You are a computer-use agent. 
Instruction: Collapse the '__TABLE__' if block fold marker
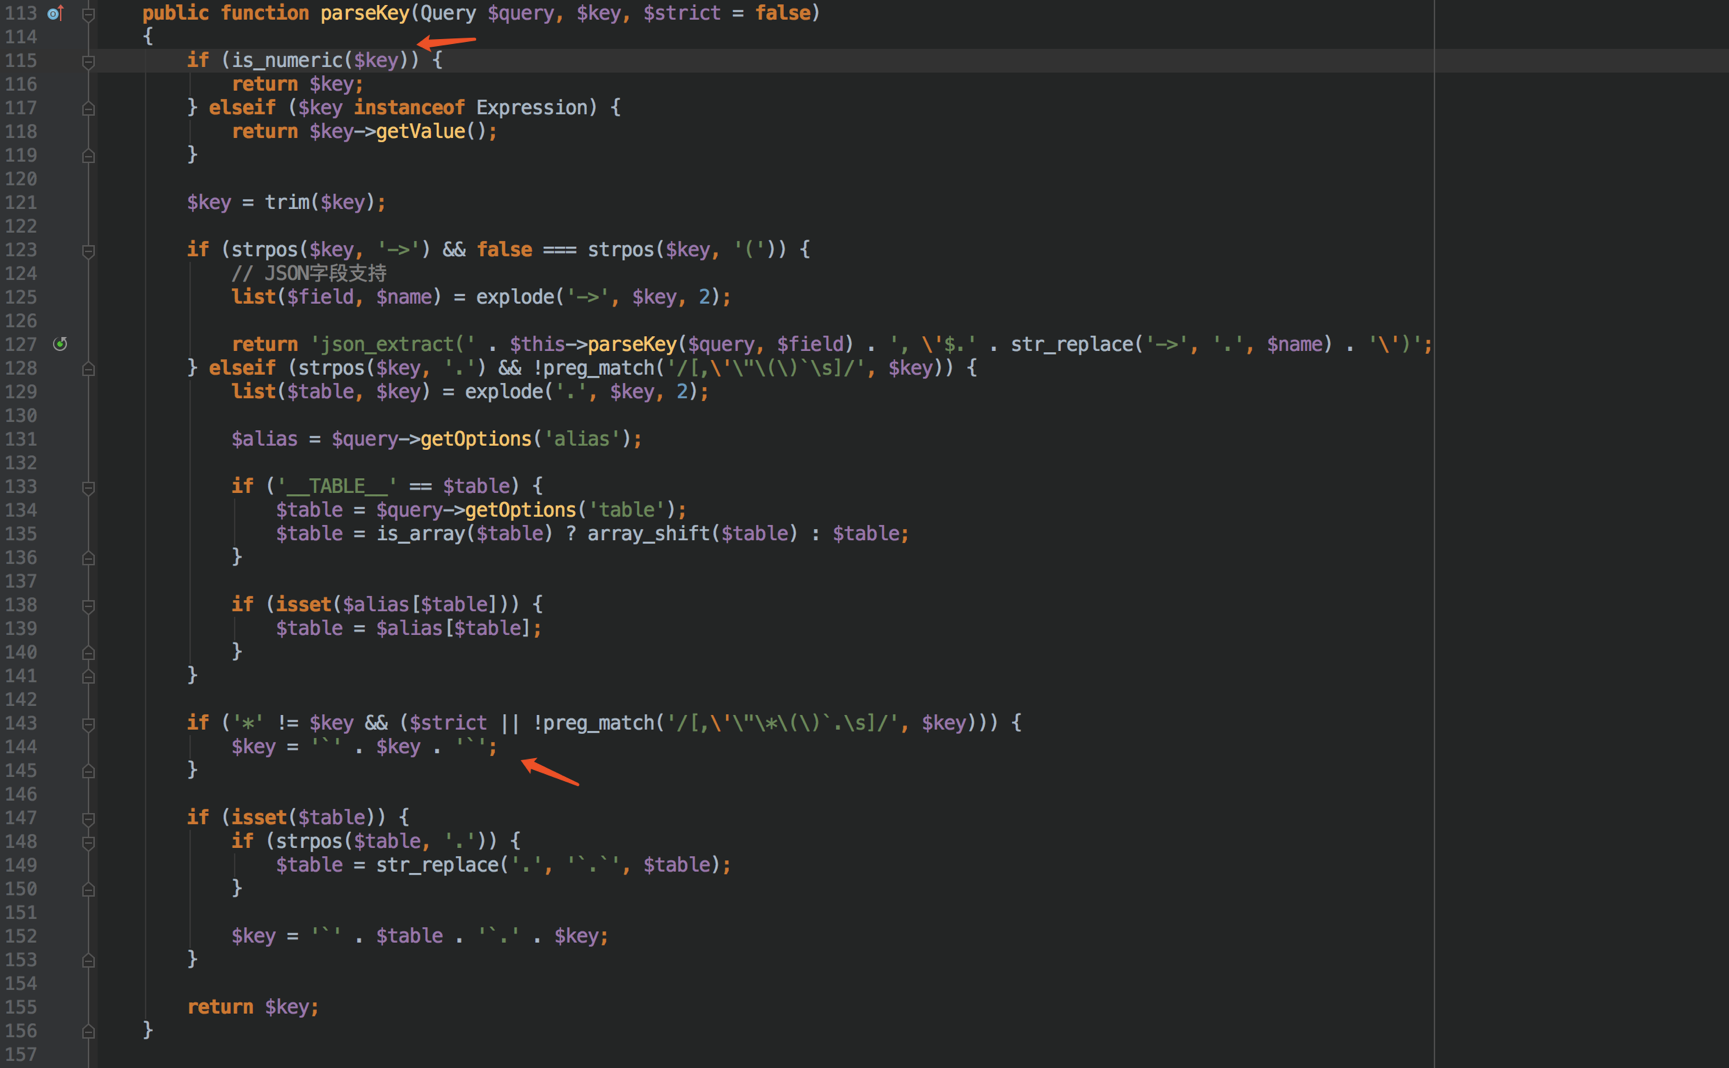pyautogui.click(x=88, y=487)
